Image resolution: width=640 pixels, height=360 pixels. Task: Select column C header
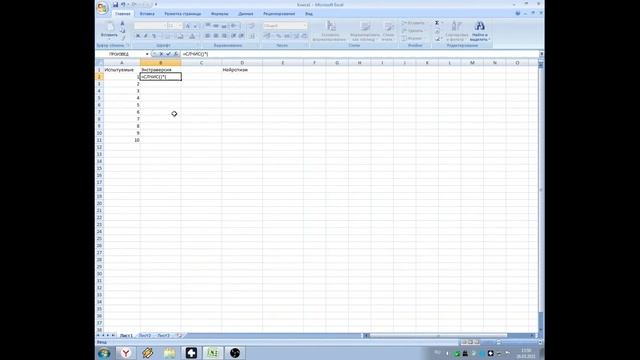(x=201, y=63)
